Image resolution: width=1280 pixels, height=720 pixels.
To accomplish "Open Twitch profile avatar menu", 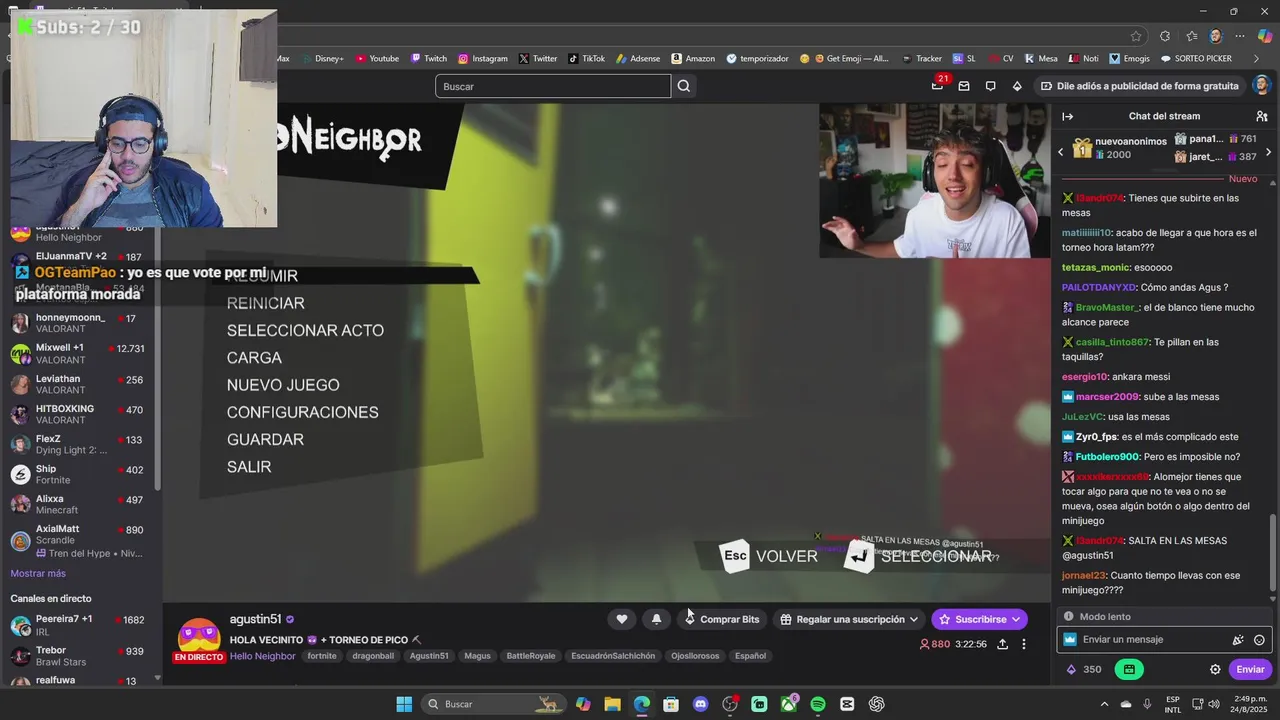I will (x=1261, y=86).
